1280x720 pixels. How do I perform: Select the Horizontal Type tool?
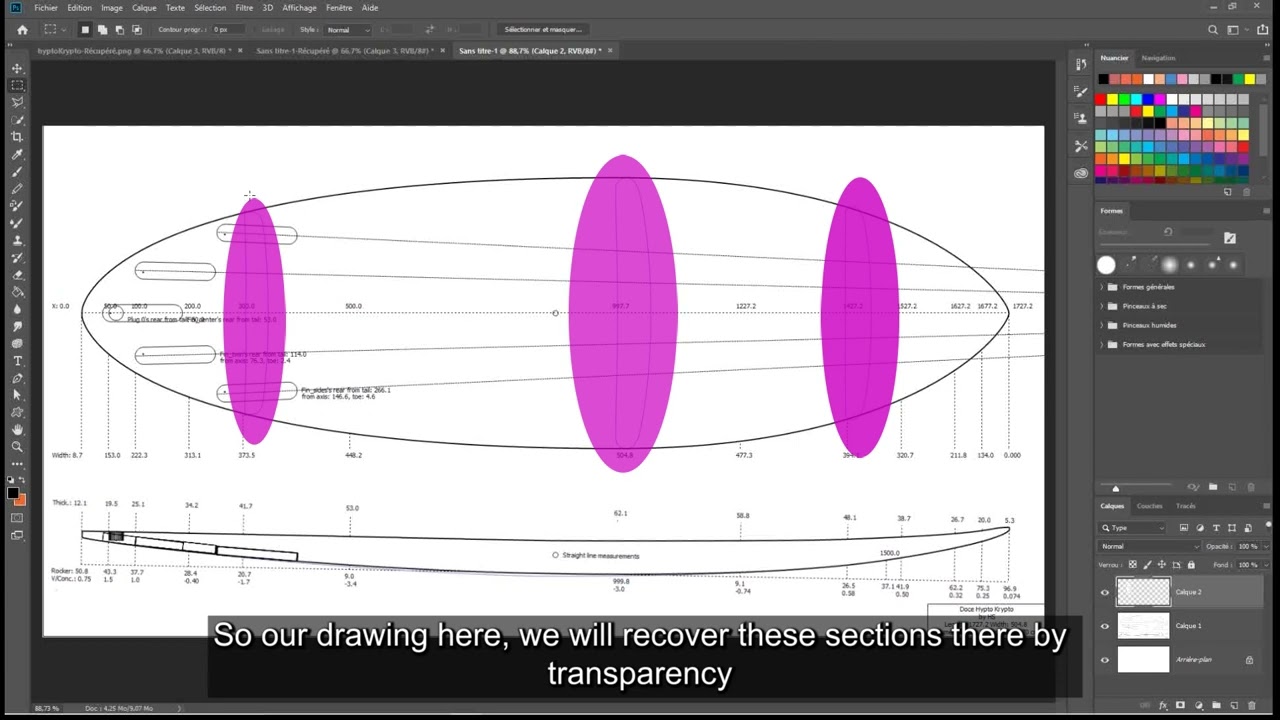17,360
